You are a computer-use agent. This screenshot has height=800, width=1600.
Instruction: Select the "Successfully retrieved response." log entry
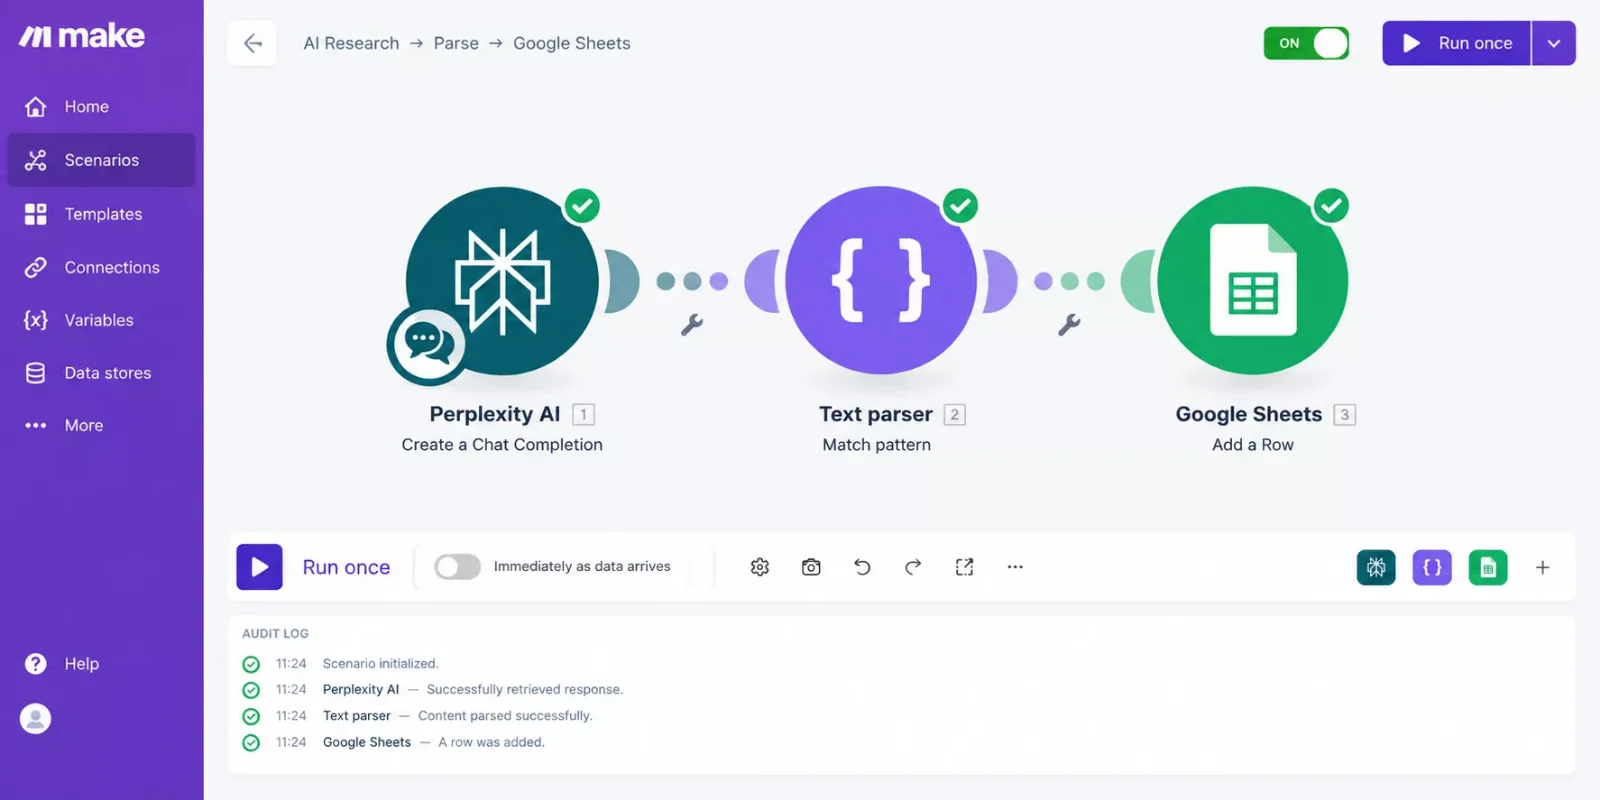[524, 689]
